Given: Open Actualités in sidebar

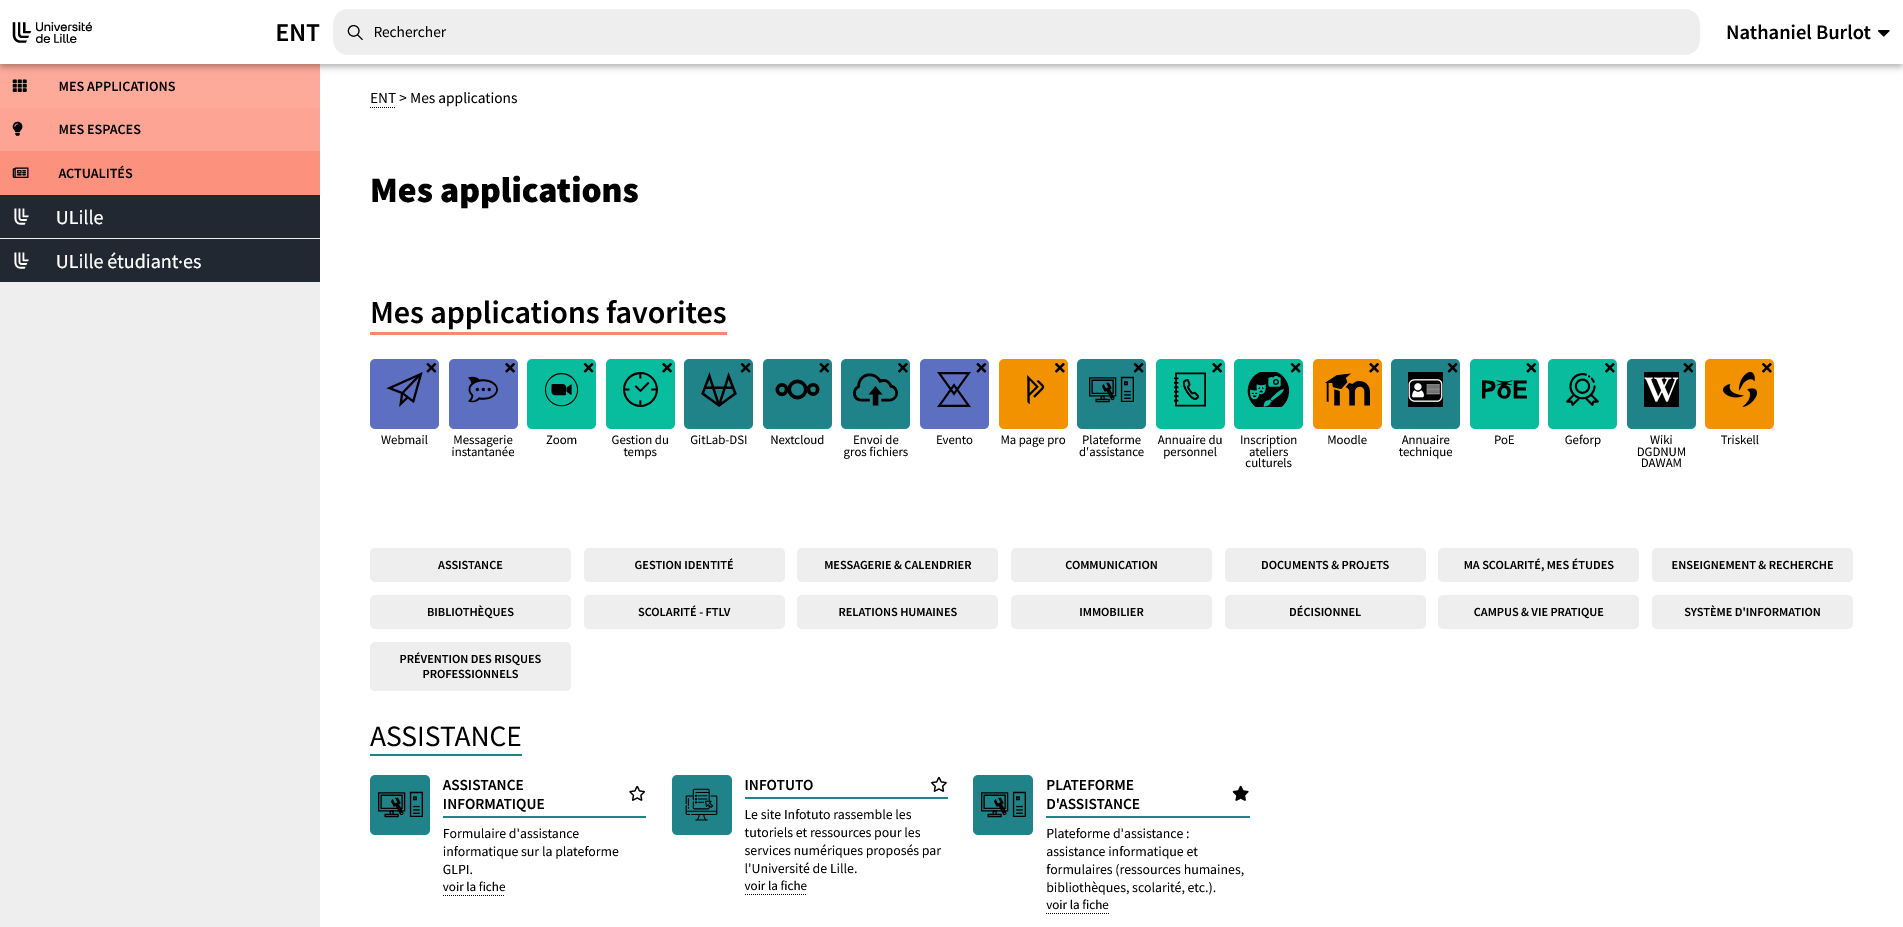Looking at the screenshot, I should click(x=160, y=173).
